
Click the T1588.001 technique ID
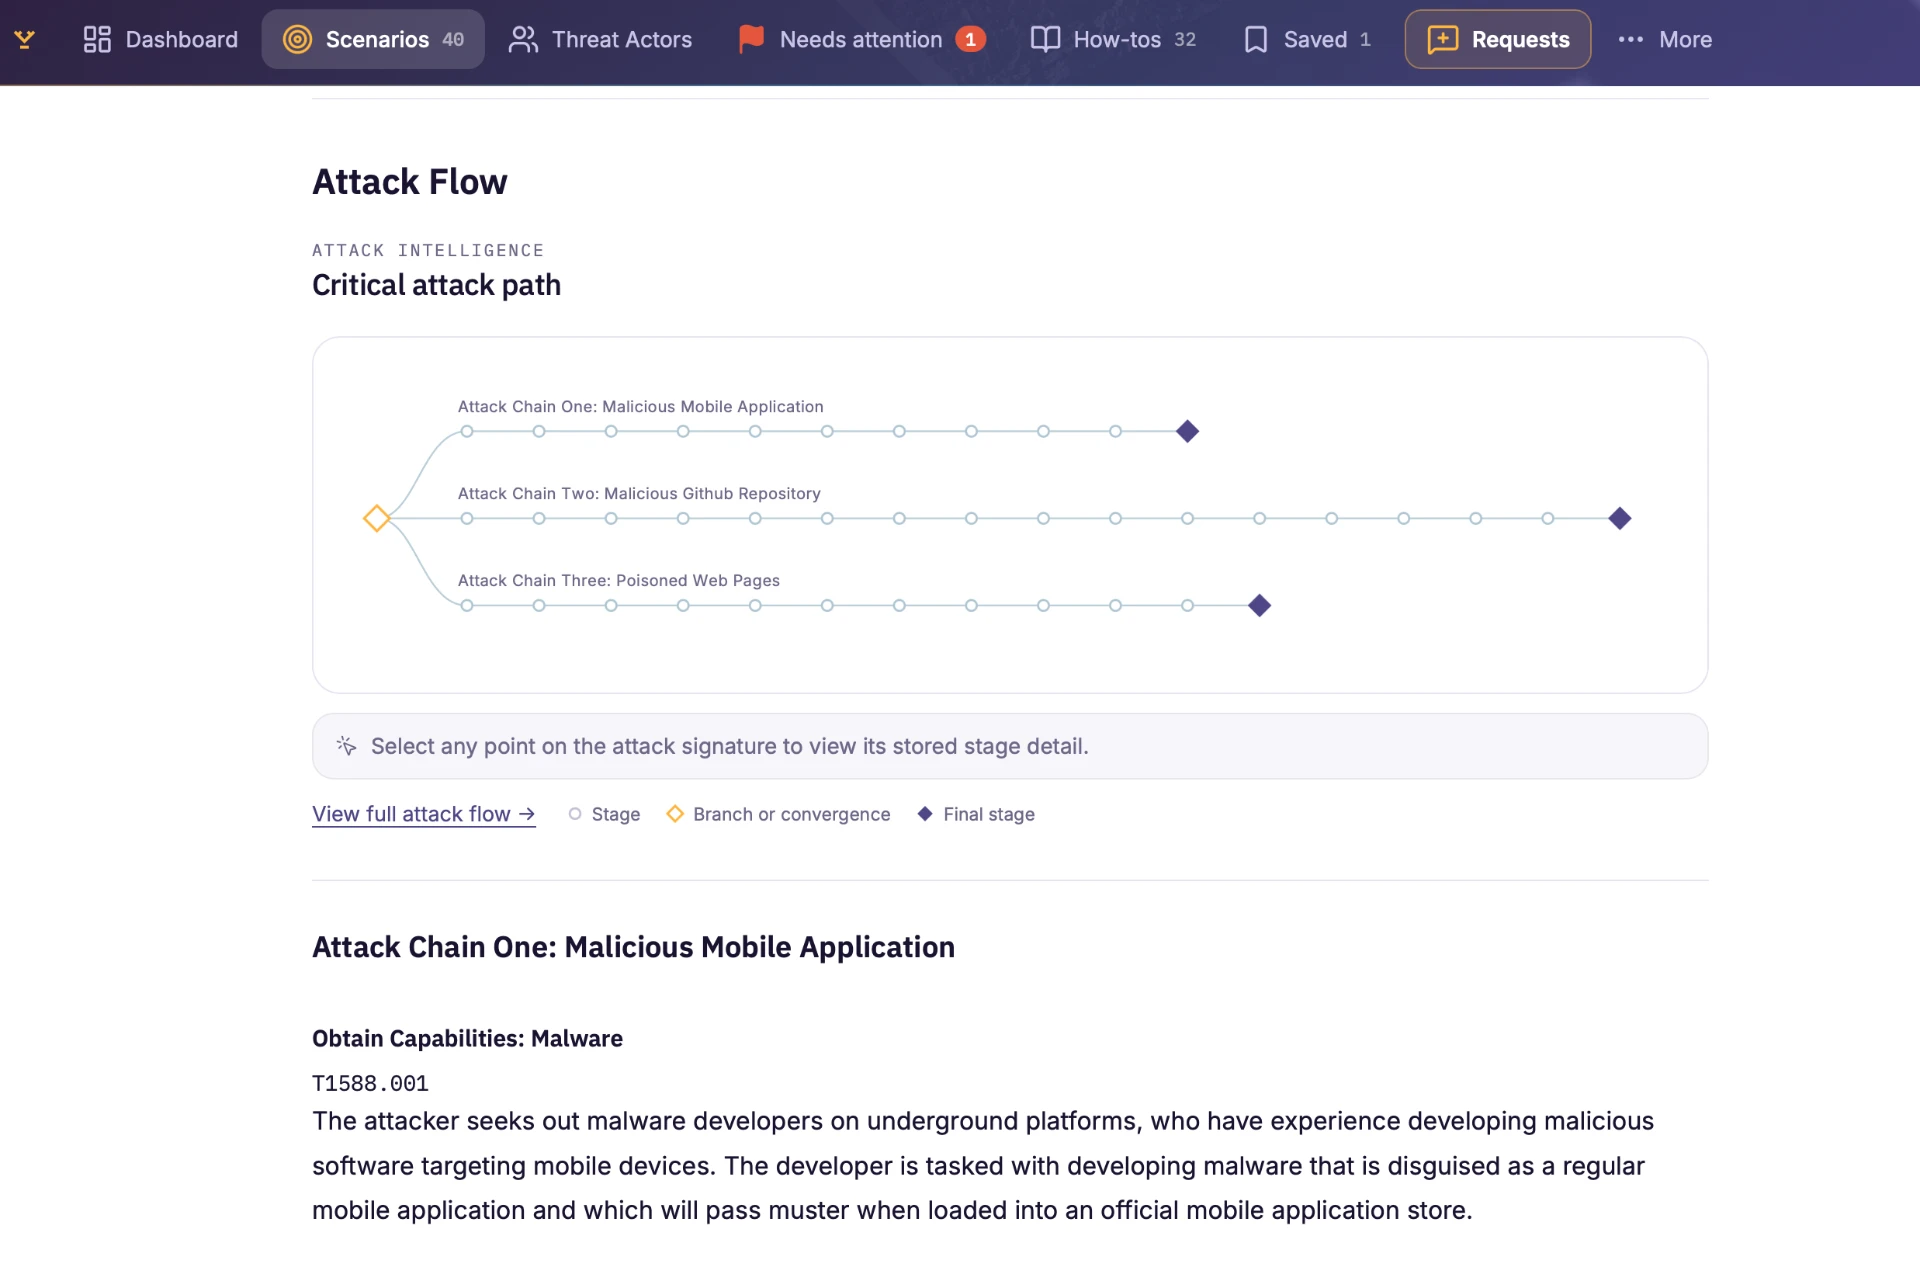(370, 1083)
